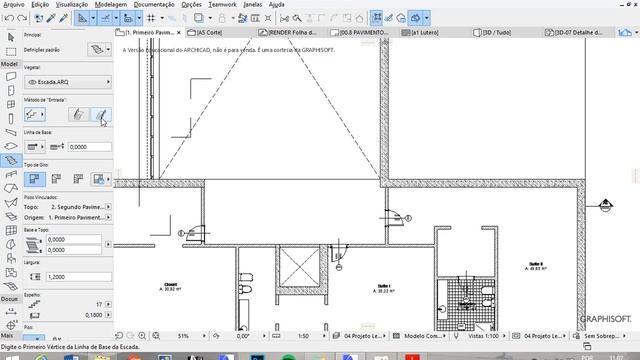
Task: Expand the stair geometry method dropdown
Action: [x=35, y=115]
